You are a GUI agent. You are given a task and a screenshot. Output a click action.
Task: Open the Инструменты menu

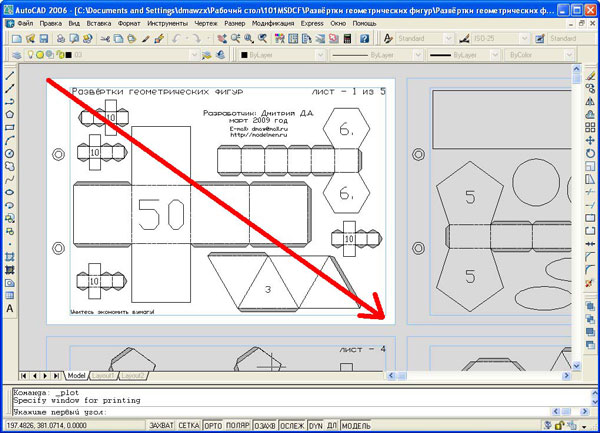[x=168, y=23]
